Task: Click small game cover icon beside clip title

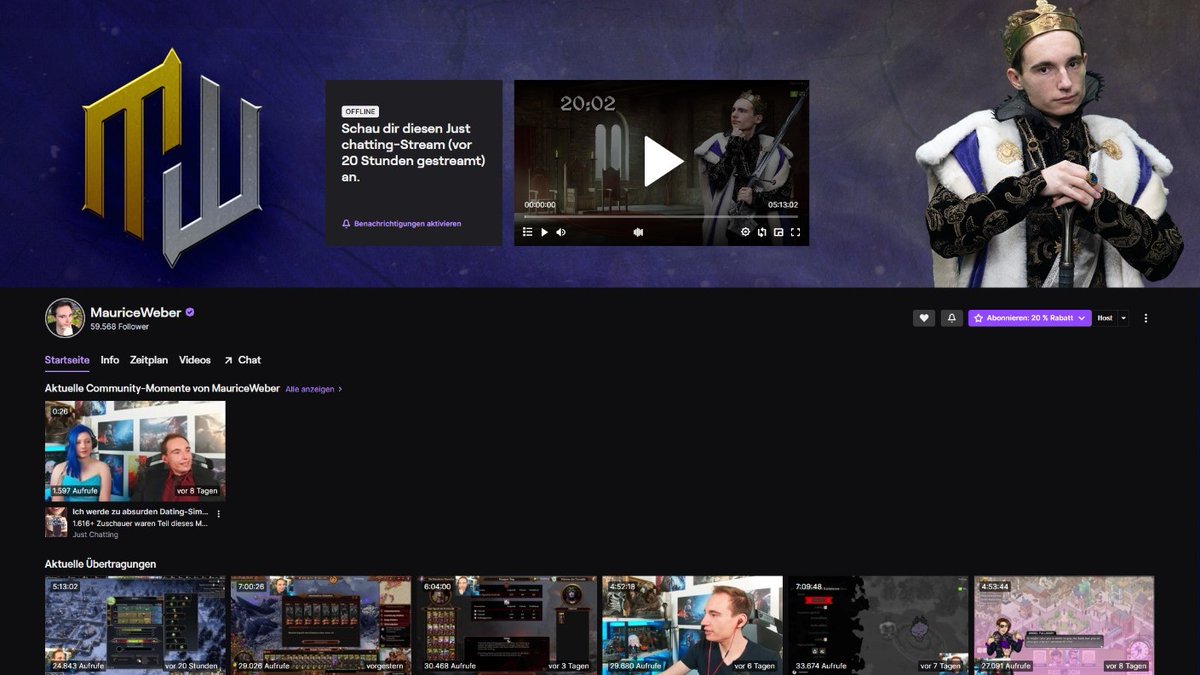Action: coord(56,522)
